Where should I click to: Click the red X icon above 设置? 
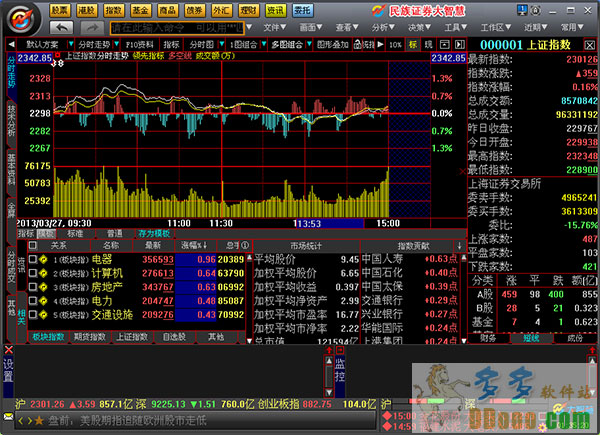point(8,350)
